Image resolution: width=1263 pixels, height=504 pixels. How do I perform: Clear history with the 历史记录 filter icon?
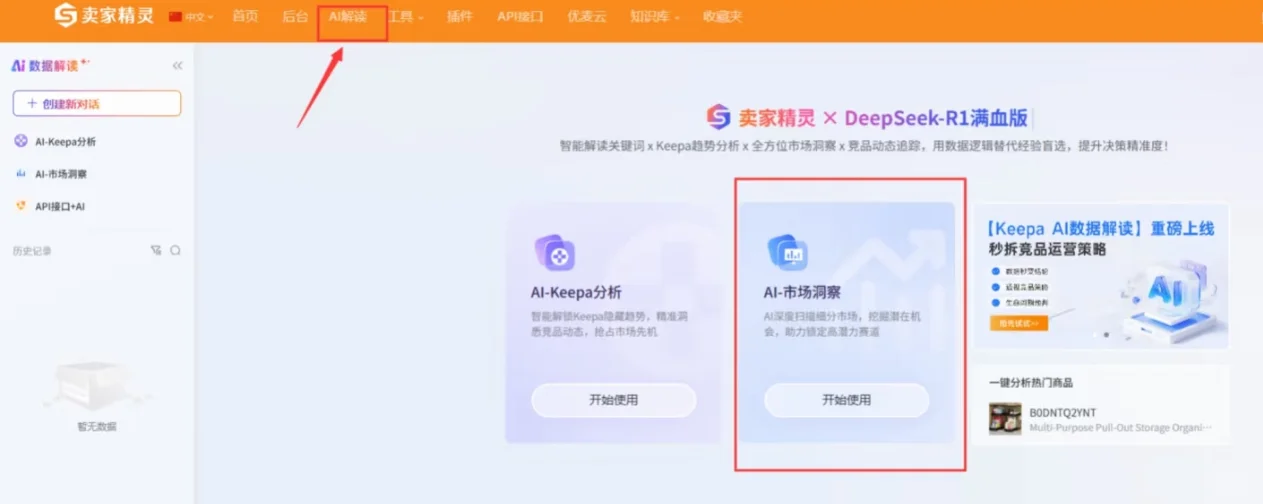(156, 250)
